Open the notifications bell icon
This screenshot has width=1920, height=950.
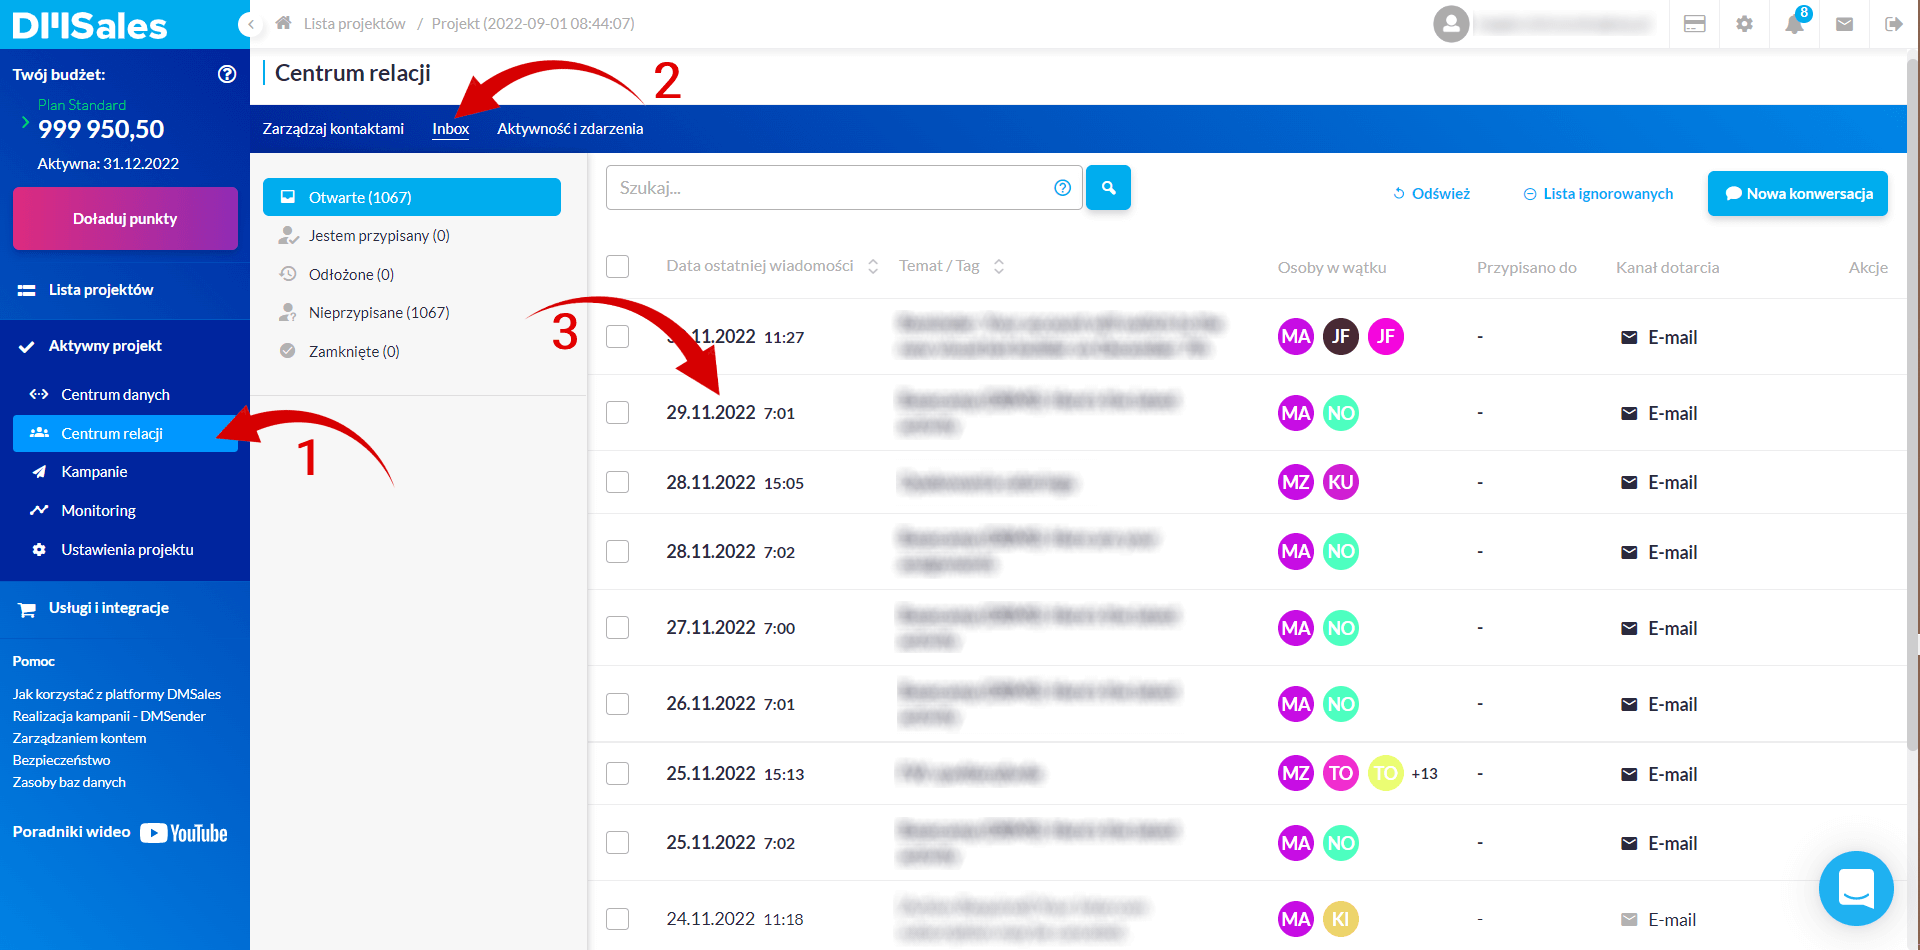click(1795, 24)
